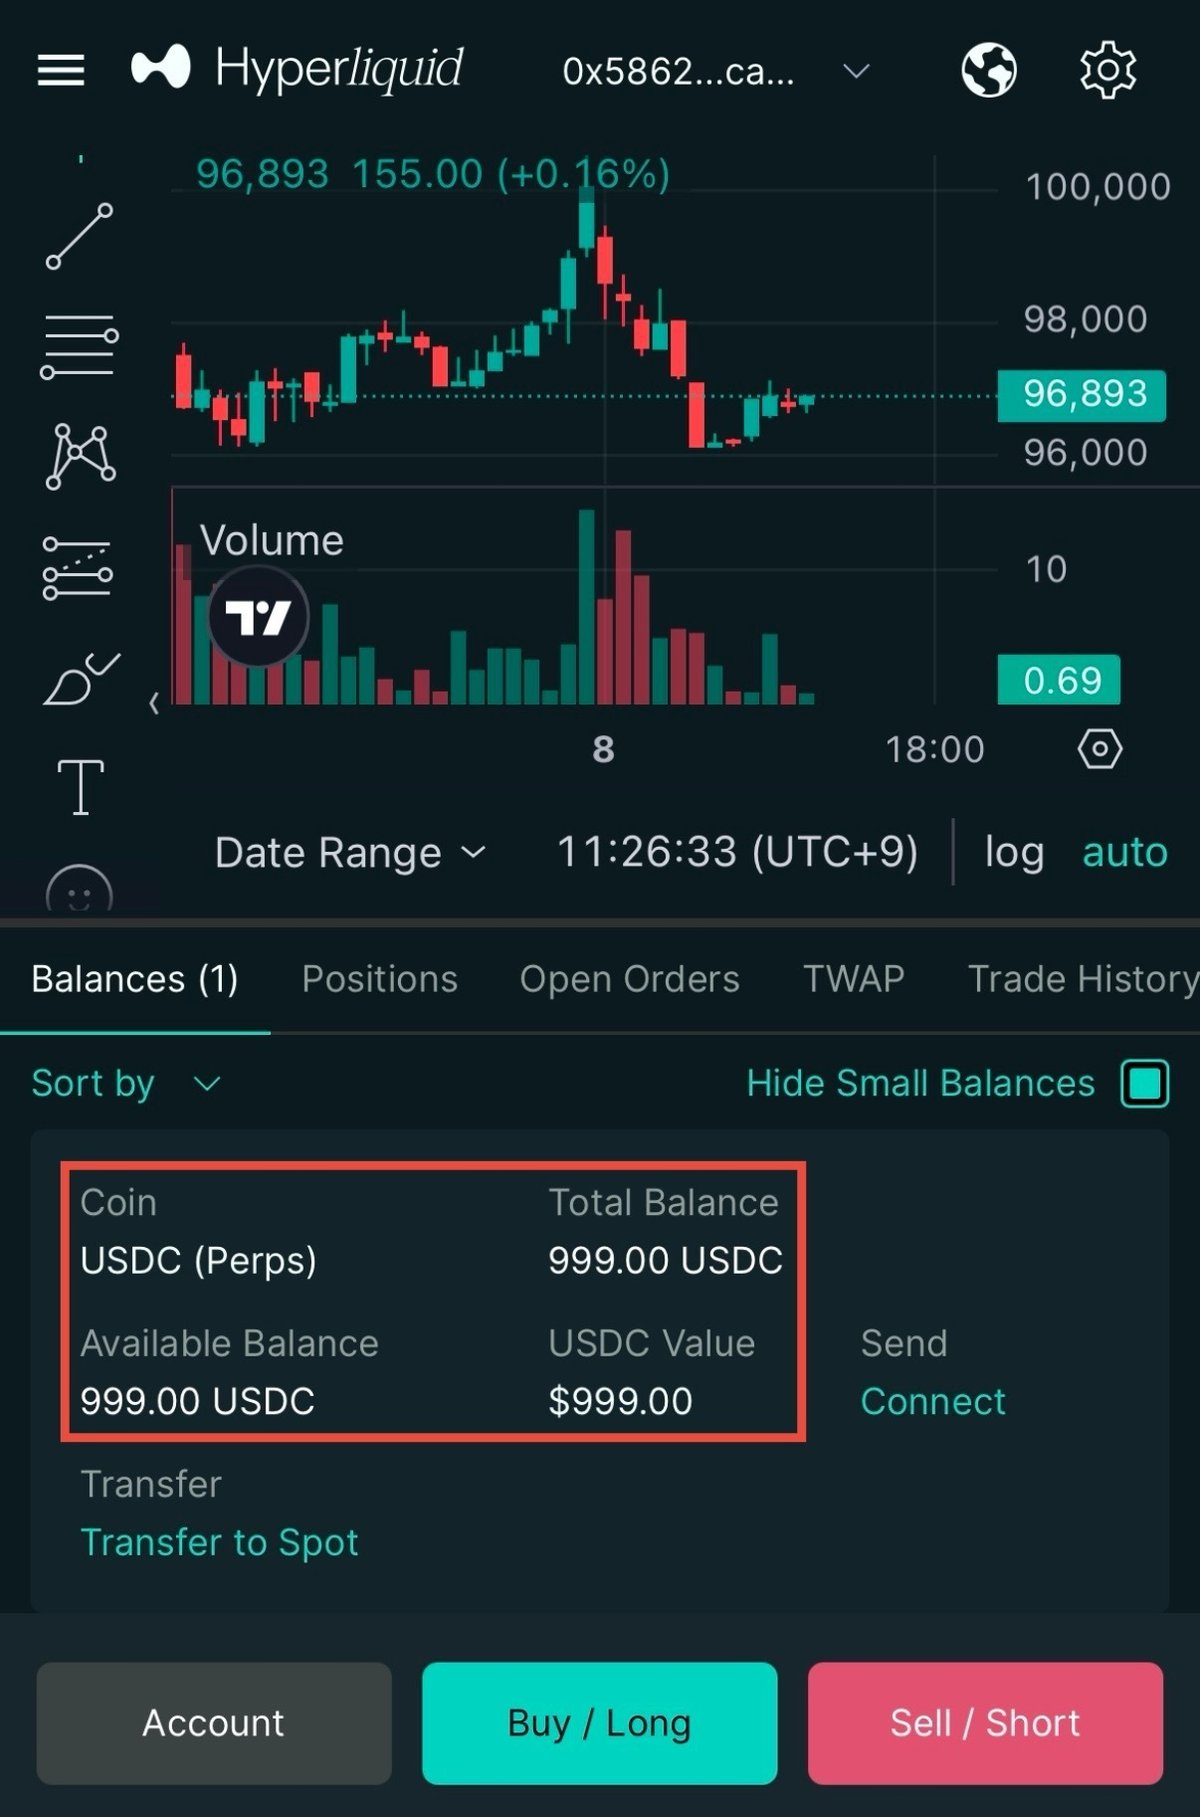The image size is (1200, 1817).
Task: Click the TradingView logo badge
Action: (x=259, y=616)
